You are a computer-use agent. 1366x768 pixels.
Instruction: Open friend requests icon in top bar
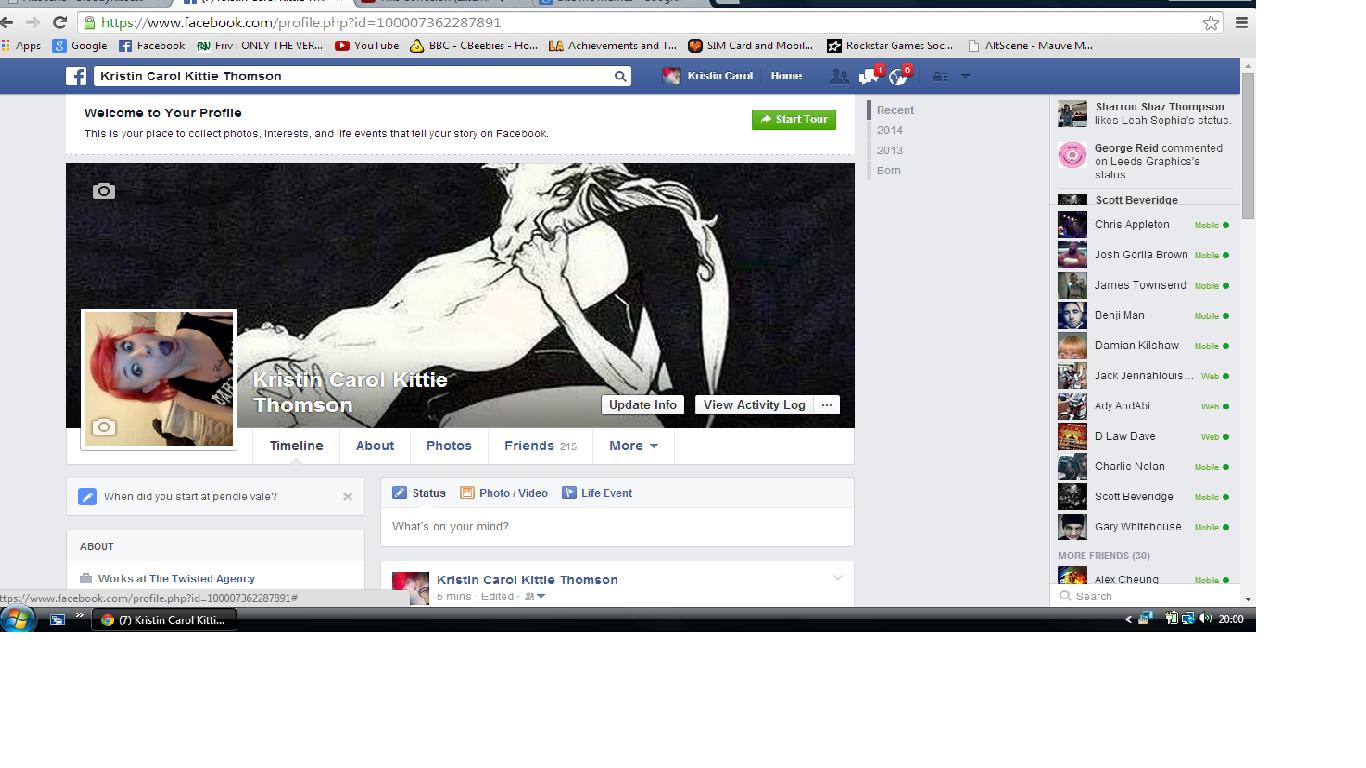coord(839,76)
